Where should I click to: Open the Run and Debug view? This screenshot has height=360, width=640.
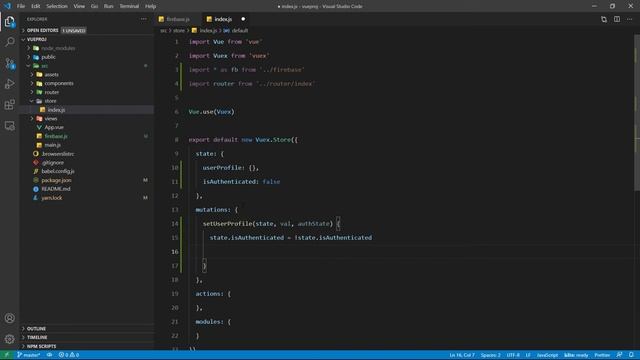[x=9, y=84]
